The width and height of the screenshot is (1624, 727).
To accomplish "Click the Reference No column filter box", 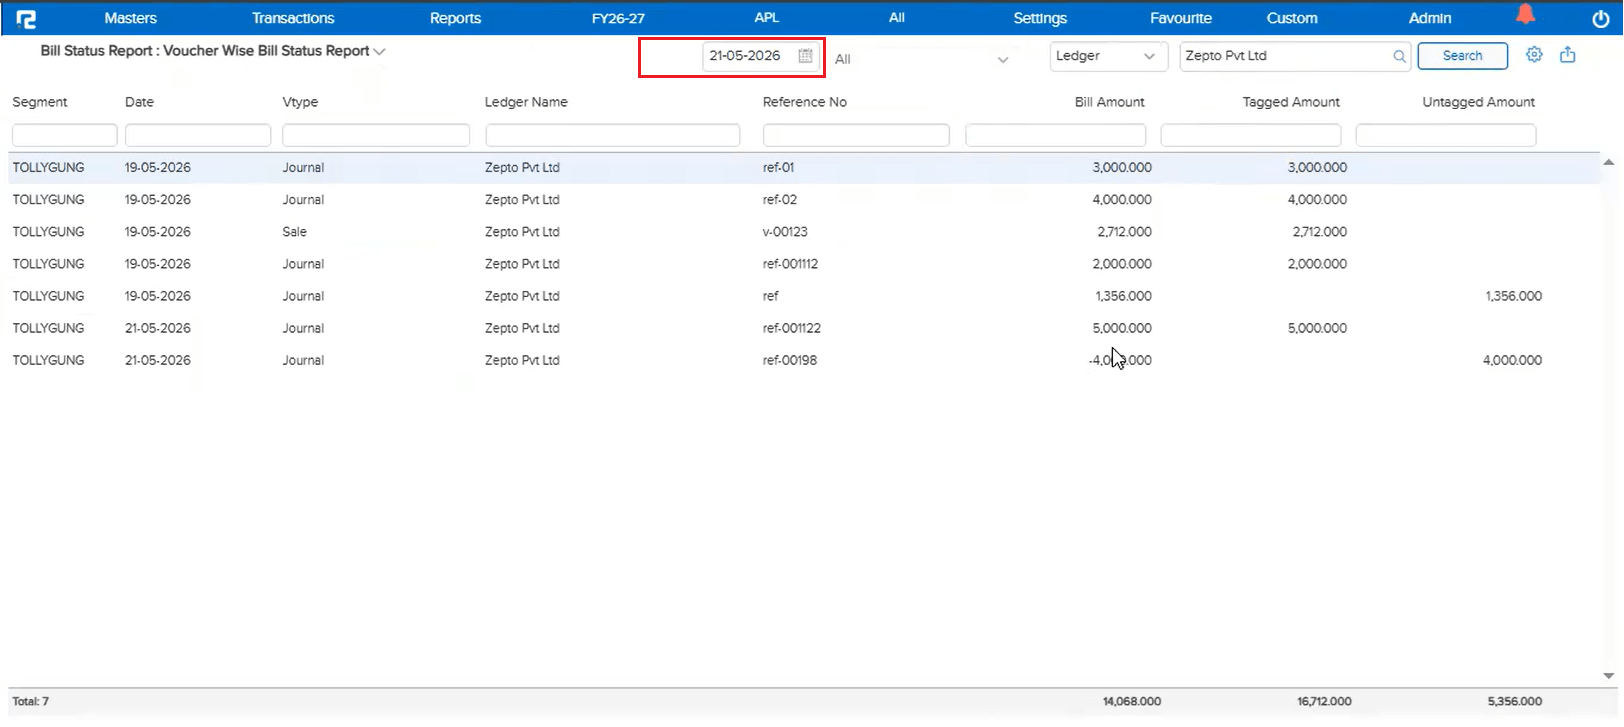I will pyautogui.click(x=856, y=135).
